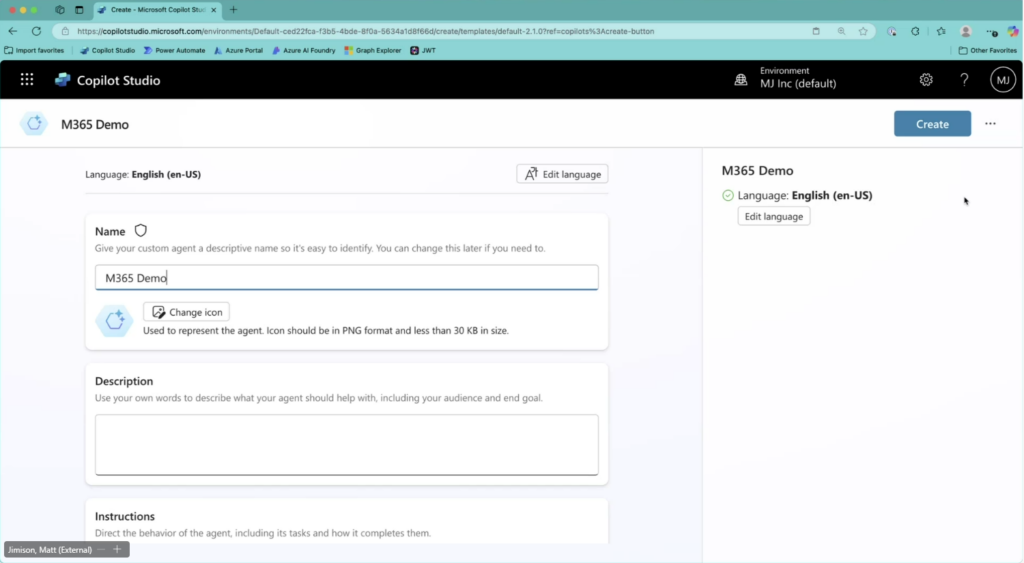This screenshot has height=563, width=1024.
Task: Click the Description section heading
Action: [x=124, y=381]
